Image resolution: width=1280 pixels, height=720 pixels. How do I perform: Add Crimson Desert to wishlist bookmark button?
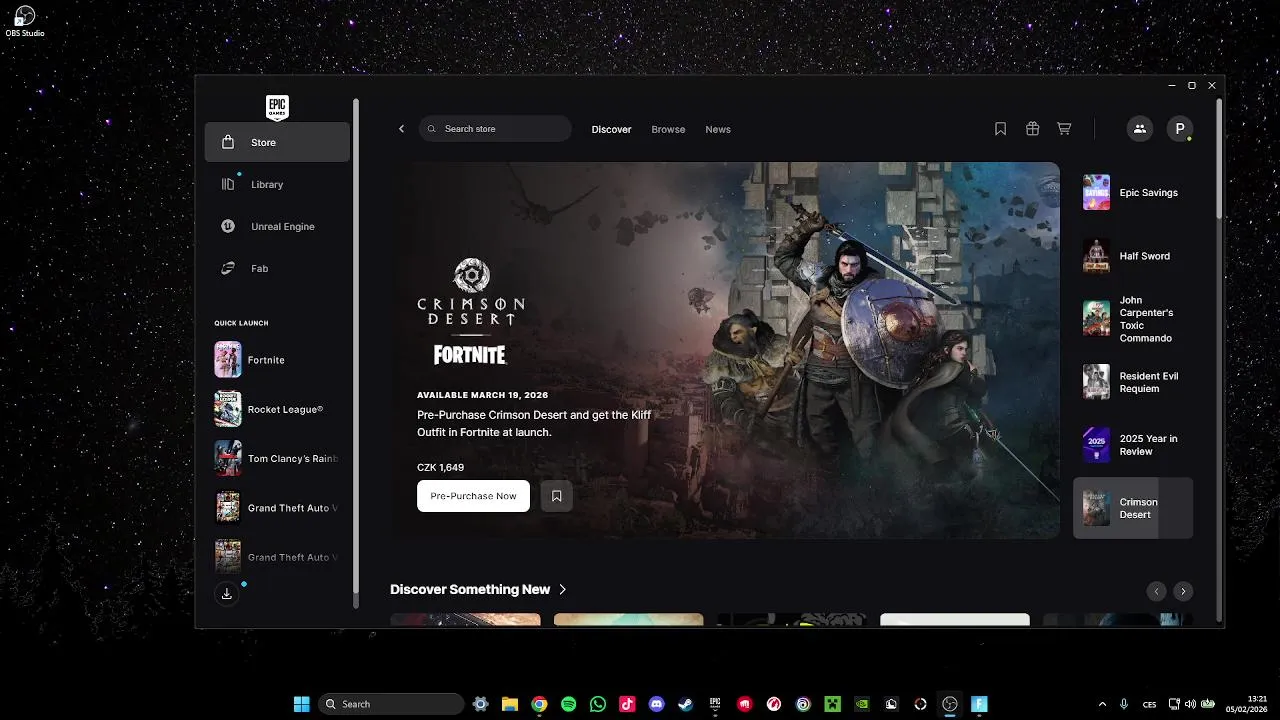557,496
